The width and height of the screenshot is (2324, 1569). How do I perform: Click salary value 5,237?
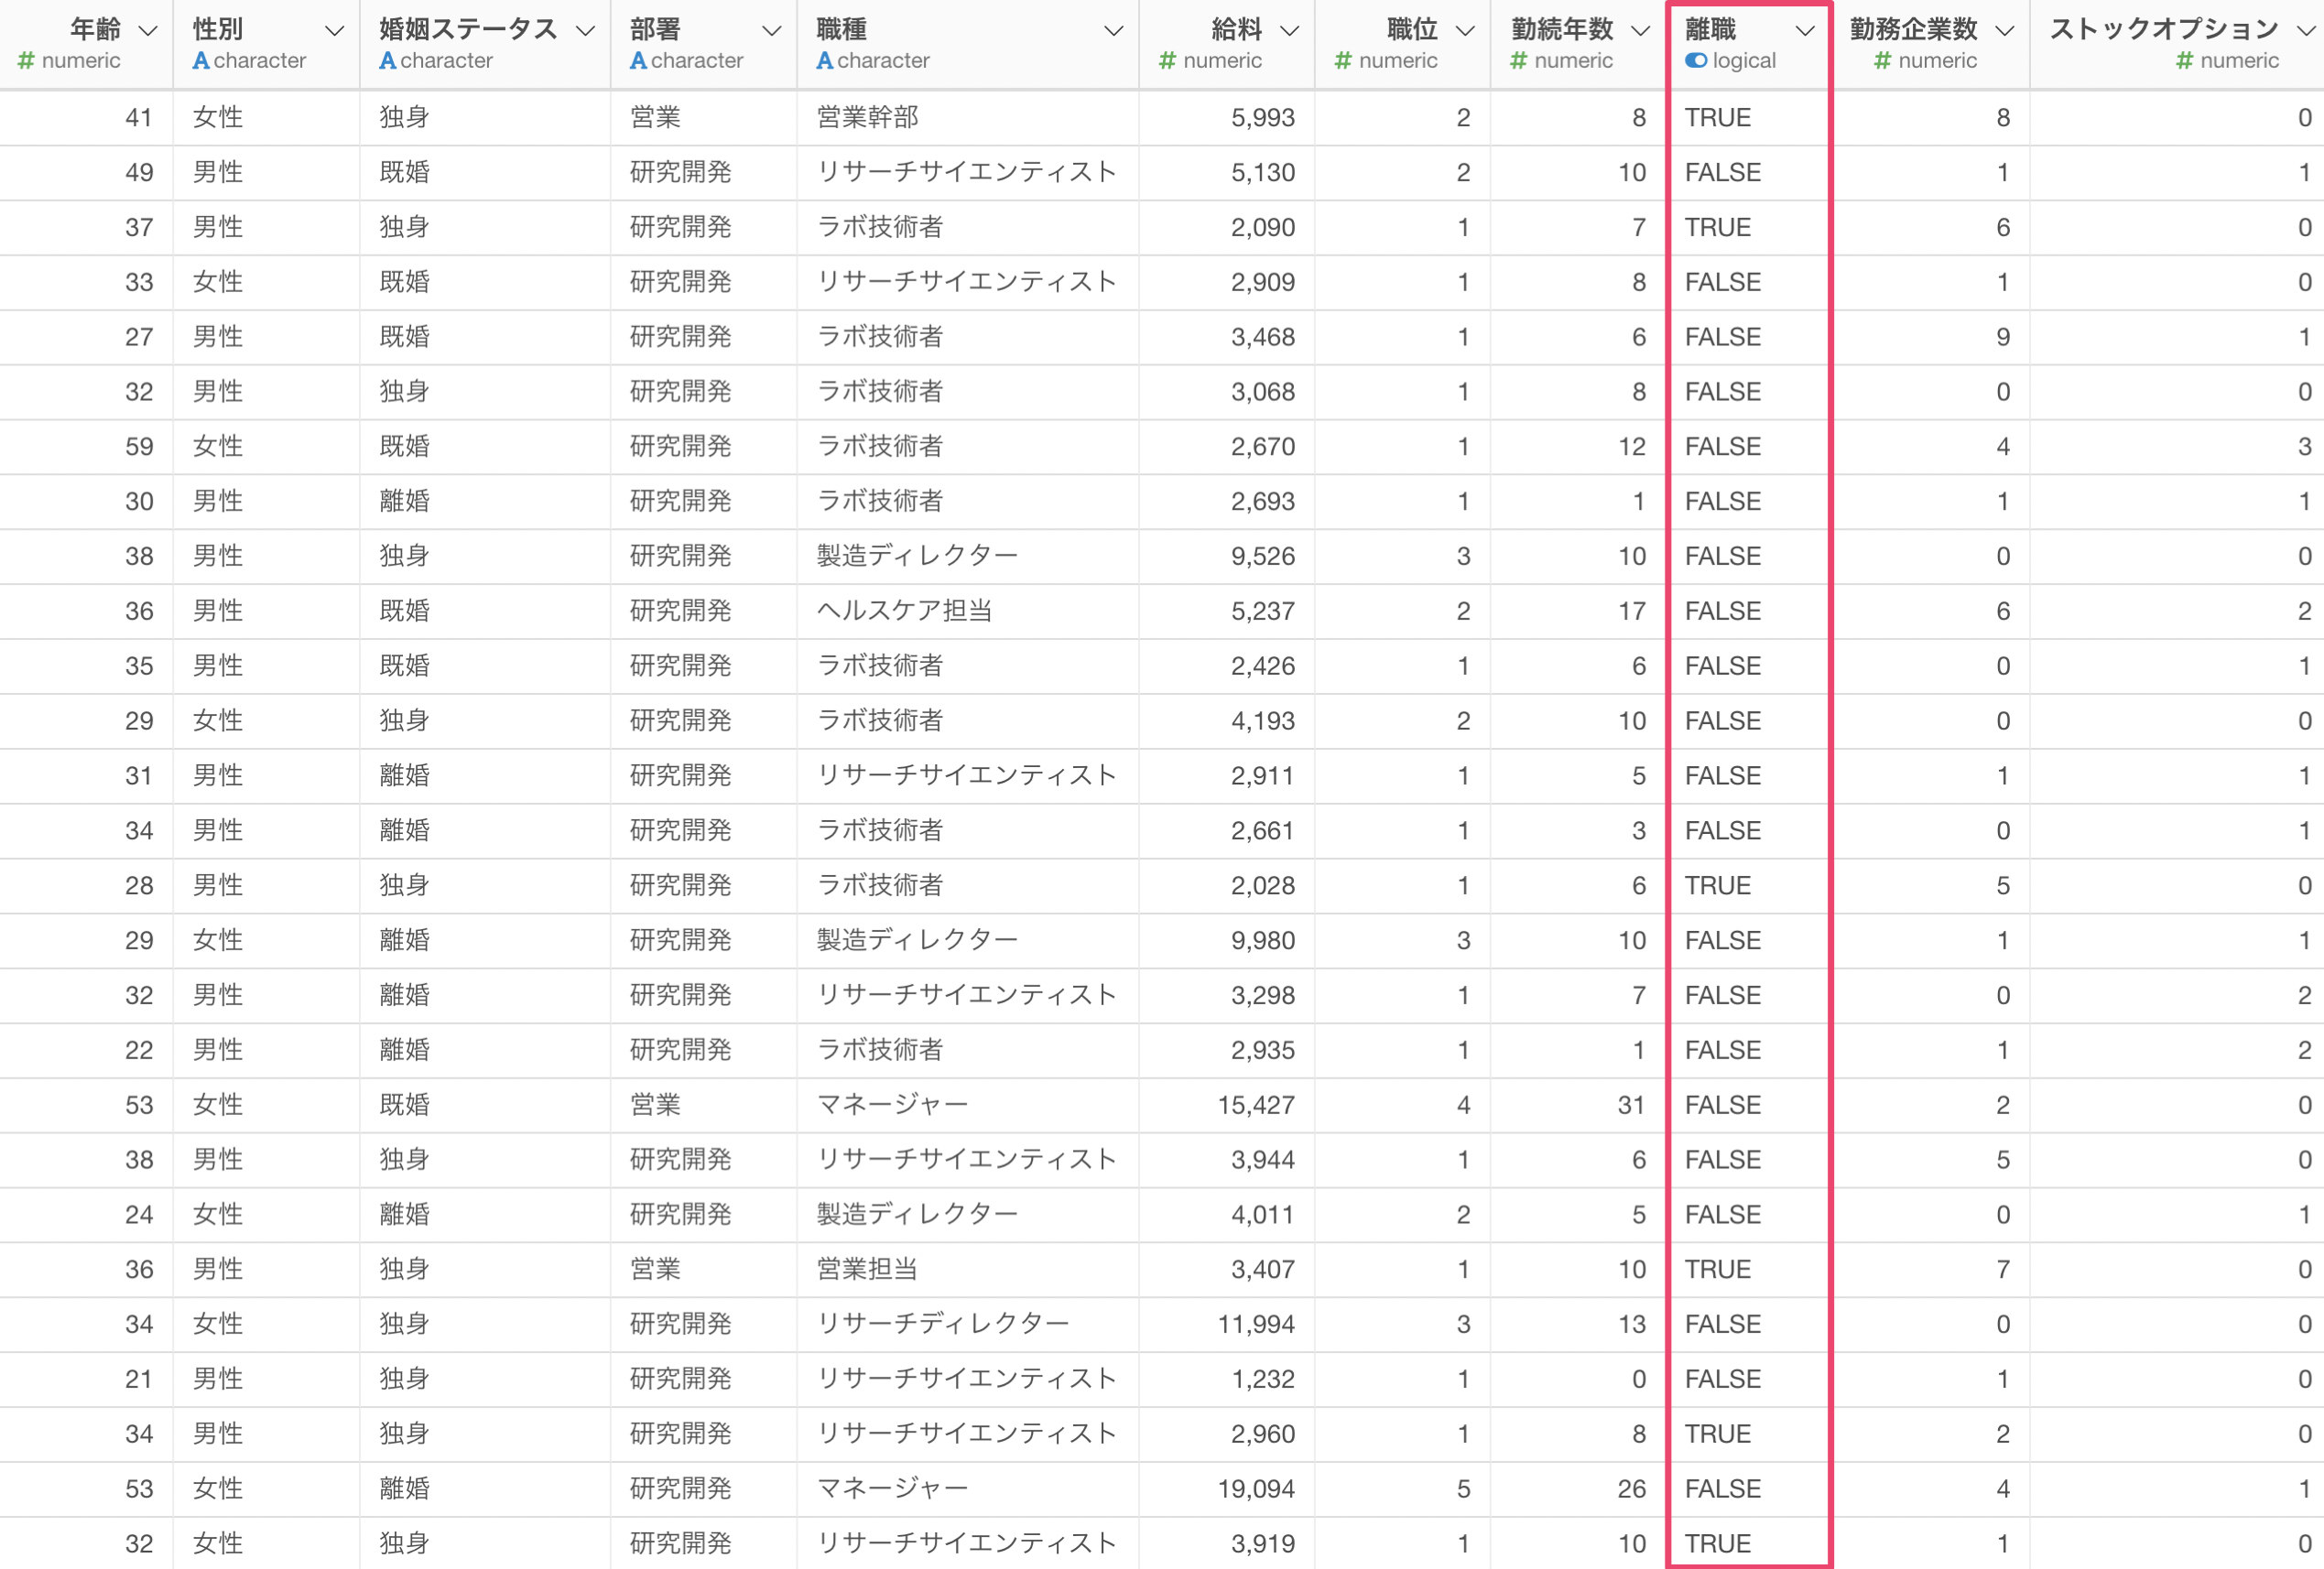click(x=1262, y=611)
